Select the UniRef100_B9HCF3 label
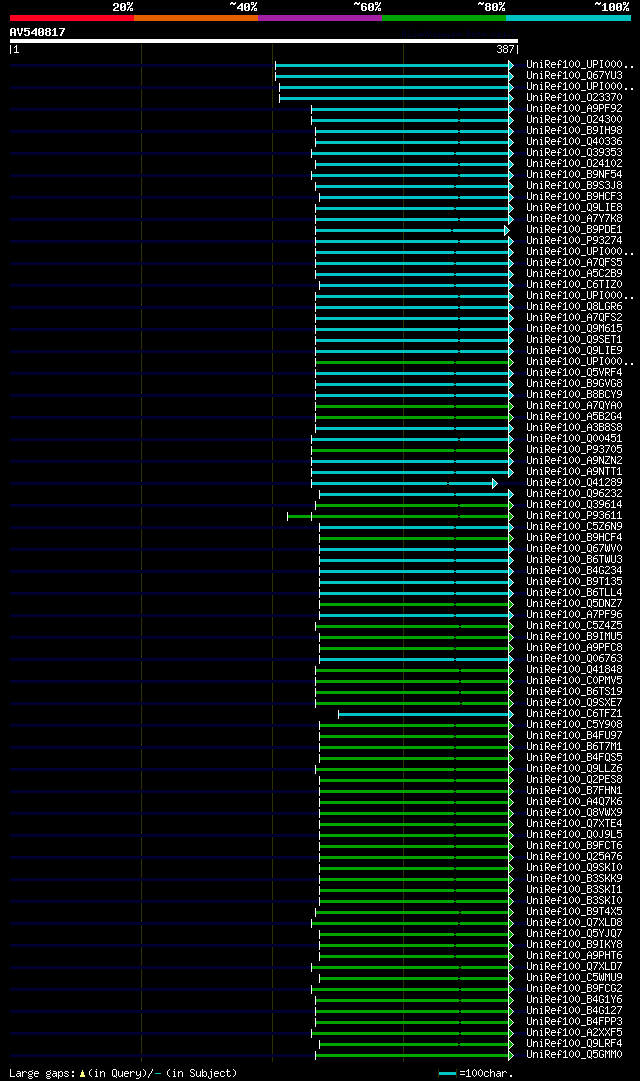 click(574, 197)
